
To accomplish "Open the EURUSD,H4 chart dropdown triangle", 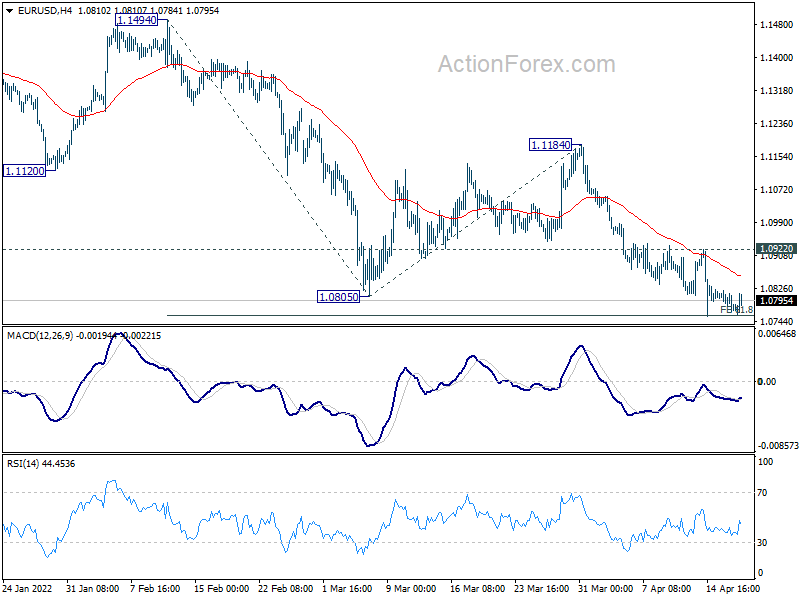I will click(9, 11).
